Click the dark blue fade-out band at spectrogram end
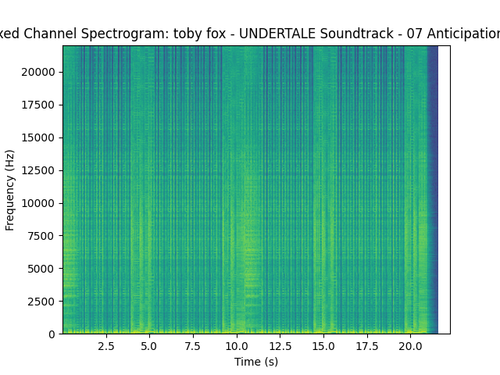This screenshot has width=500, height=375. tap(433, 190)
